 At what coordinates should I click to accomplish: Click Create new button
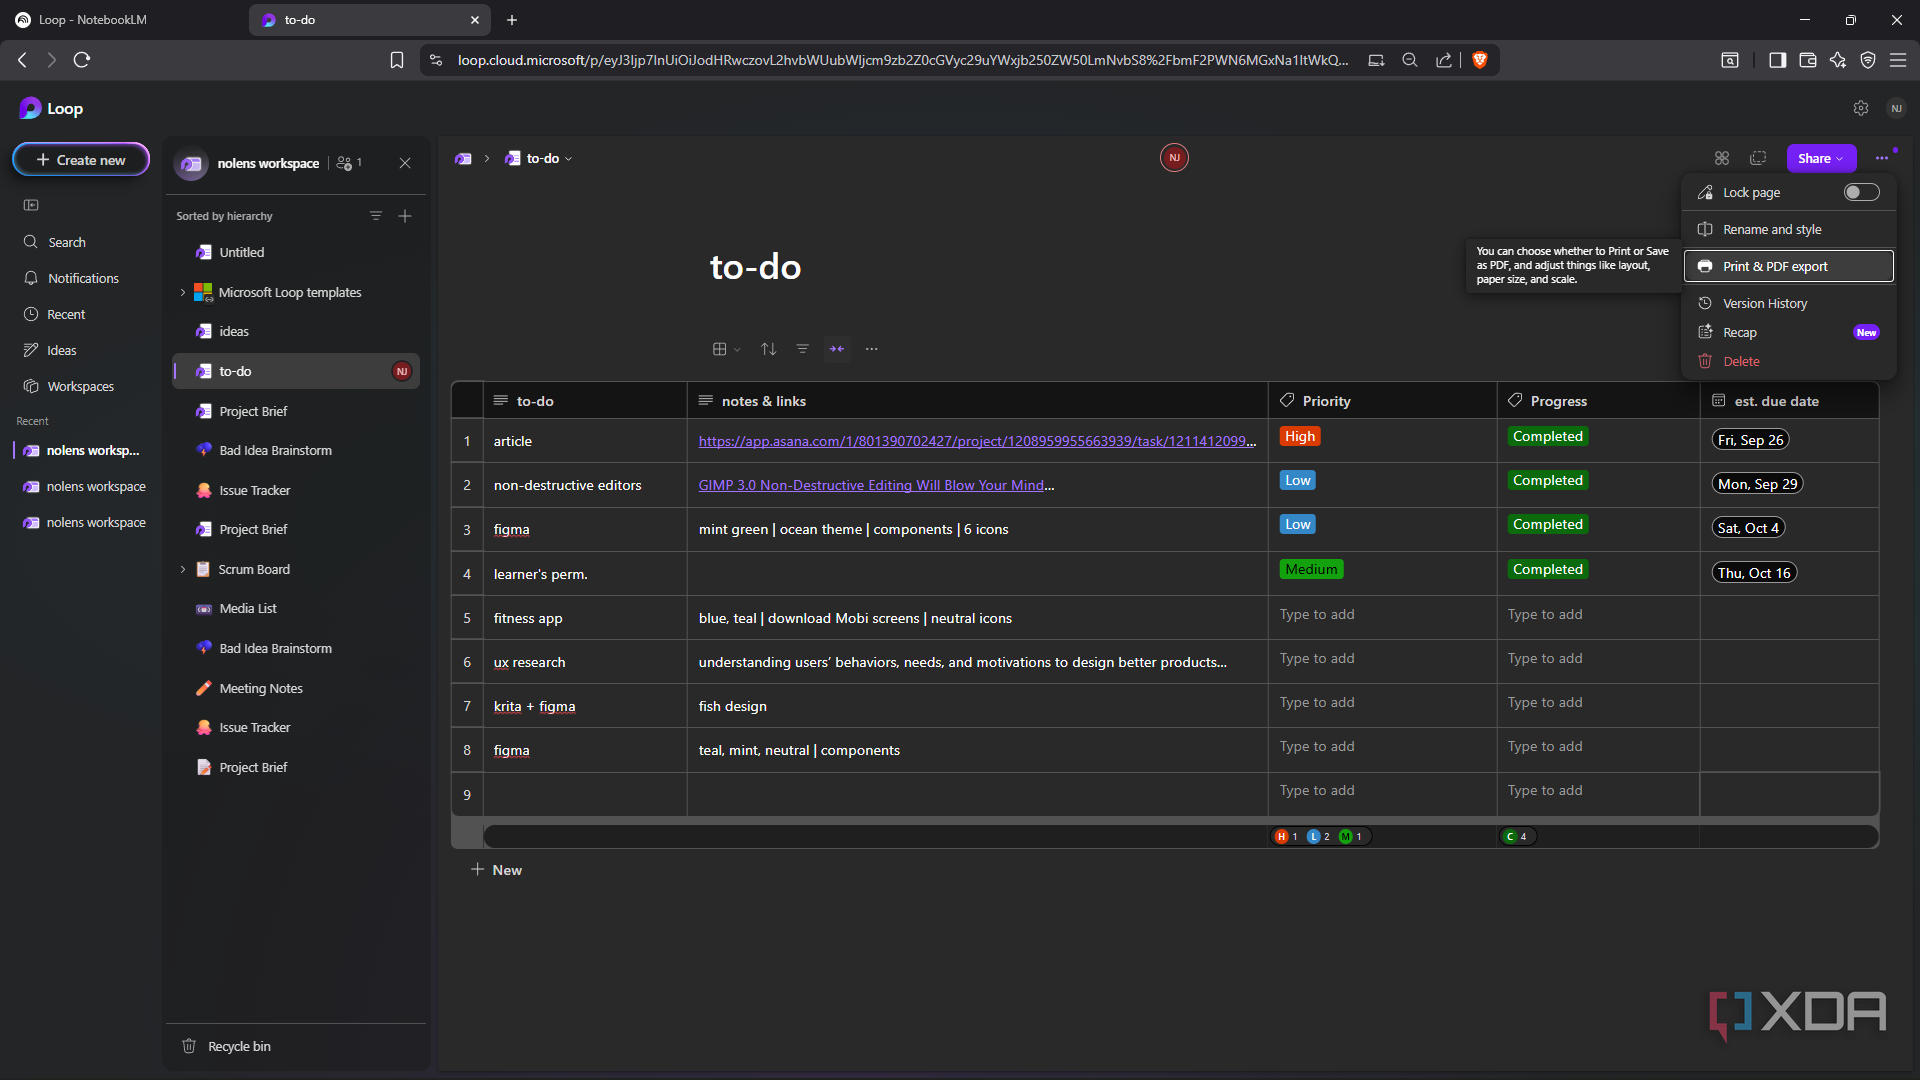point(81,160)
